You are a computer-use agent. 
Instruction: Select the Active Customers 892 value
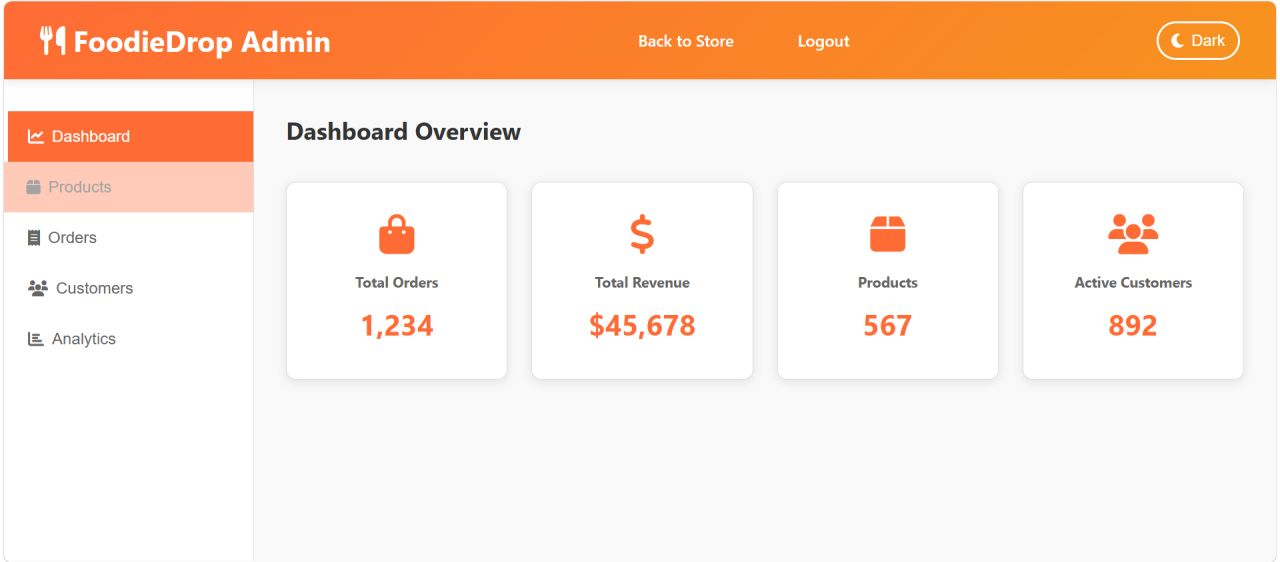(x=1133, y=326)
